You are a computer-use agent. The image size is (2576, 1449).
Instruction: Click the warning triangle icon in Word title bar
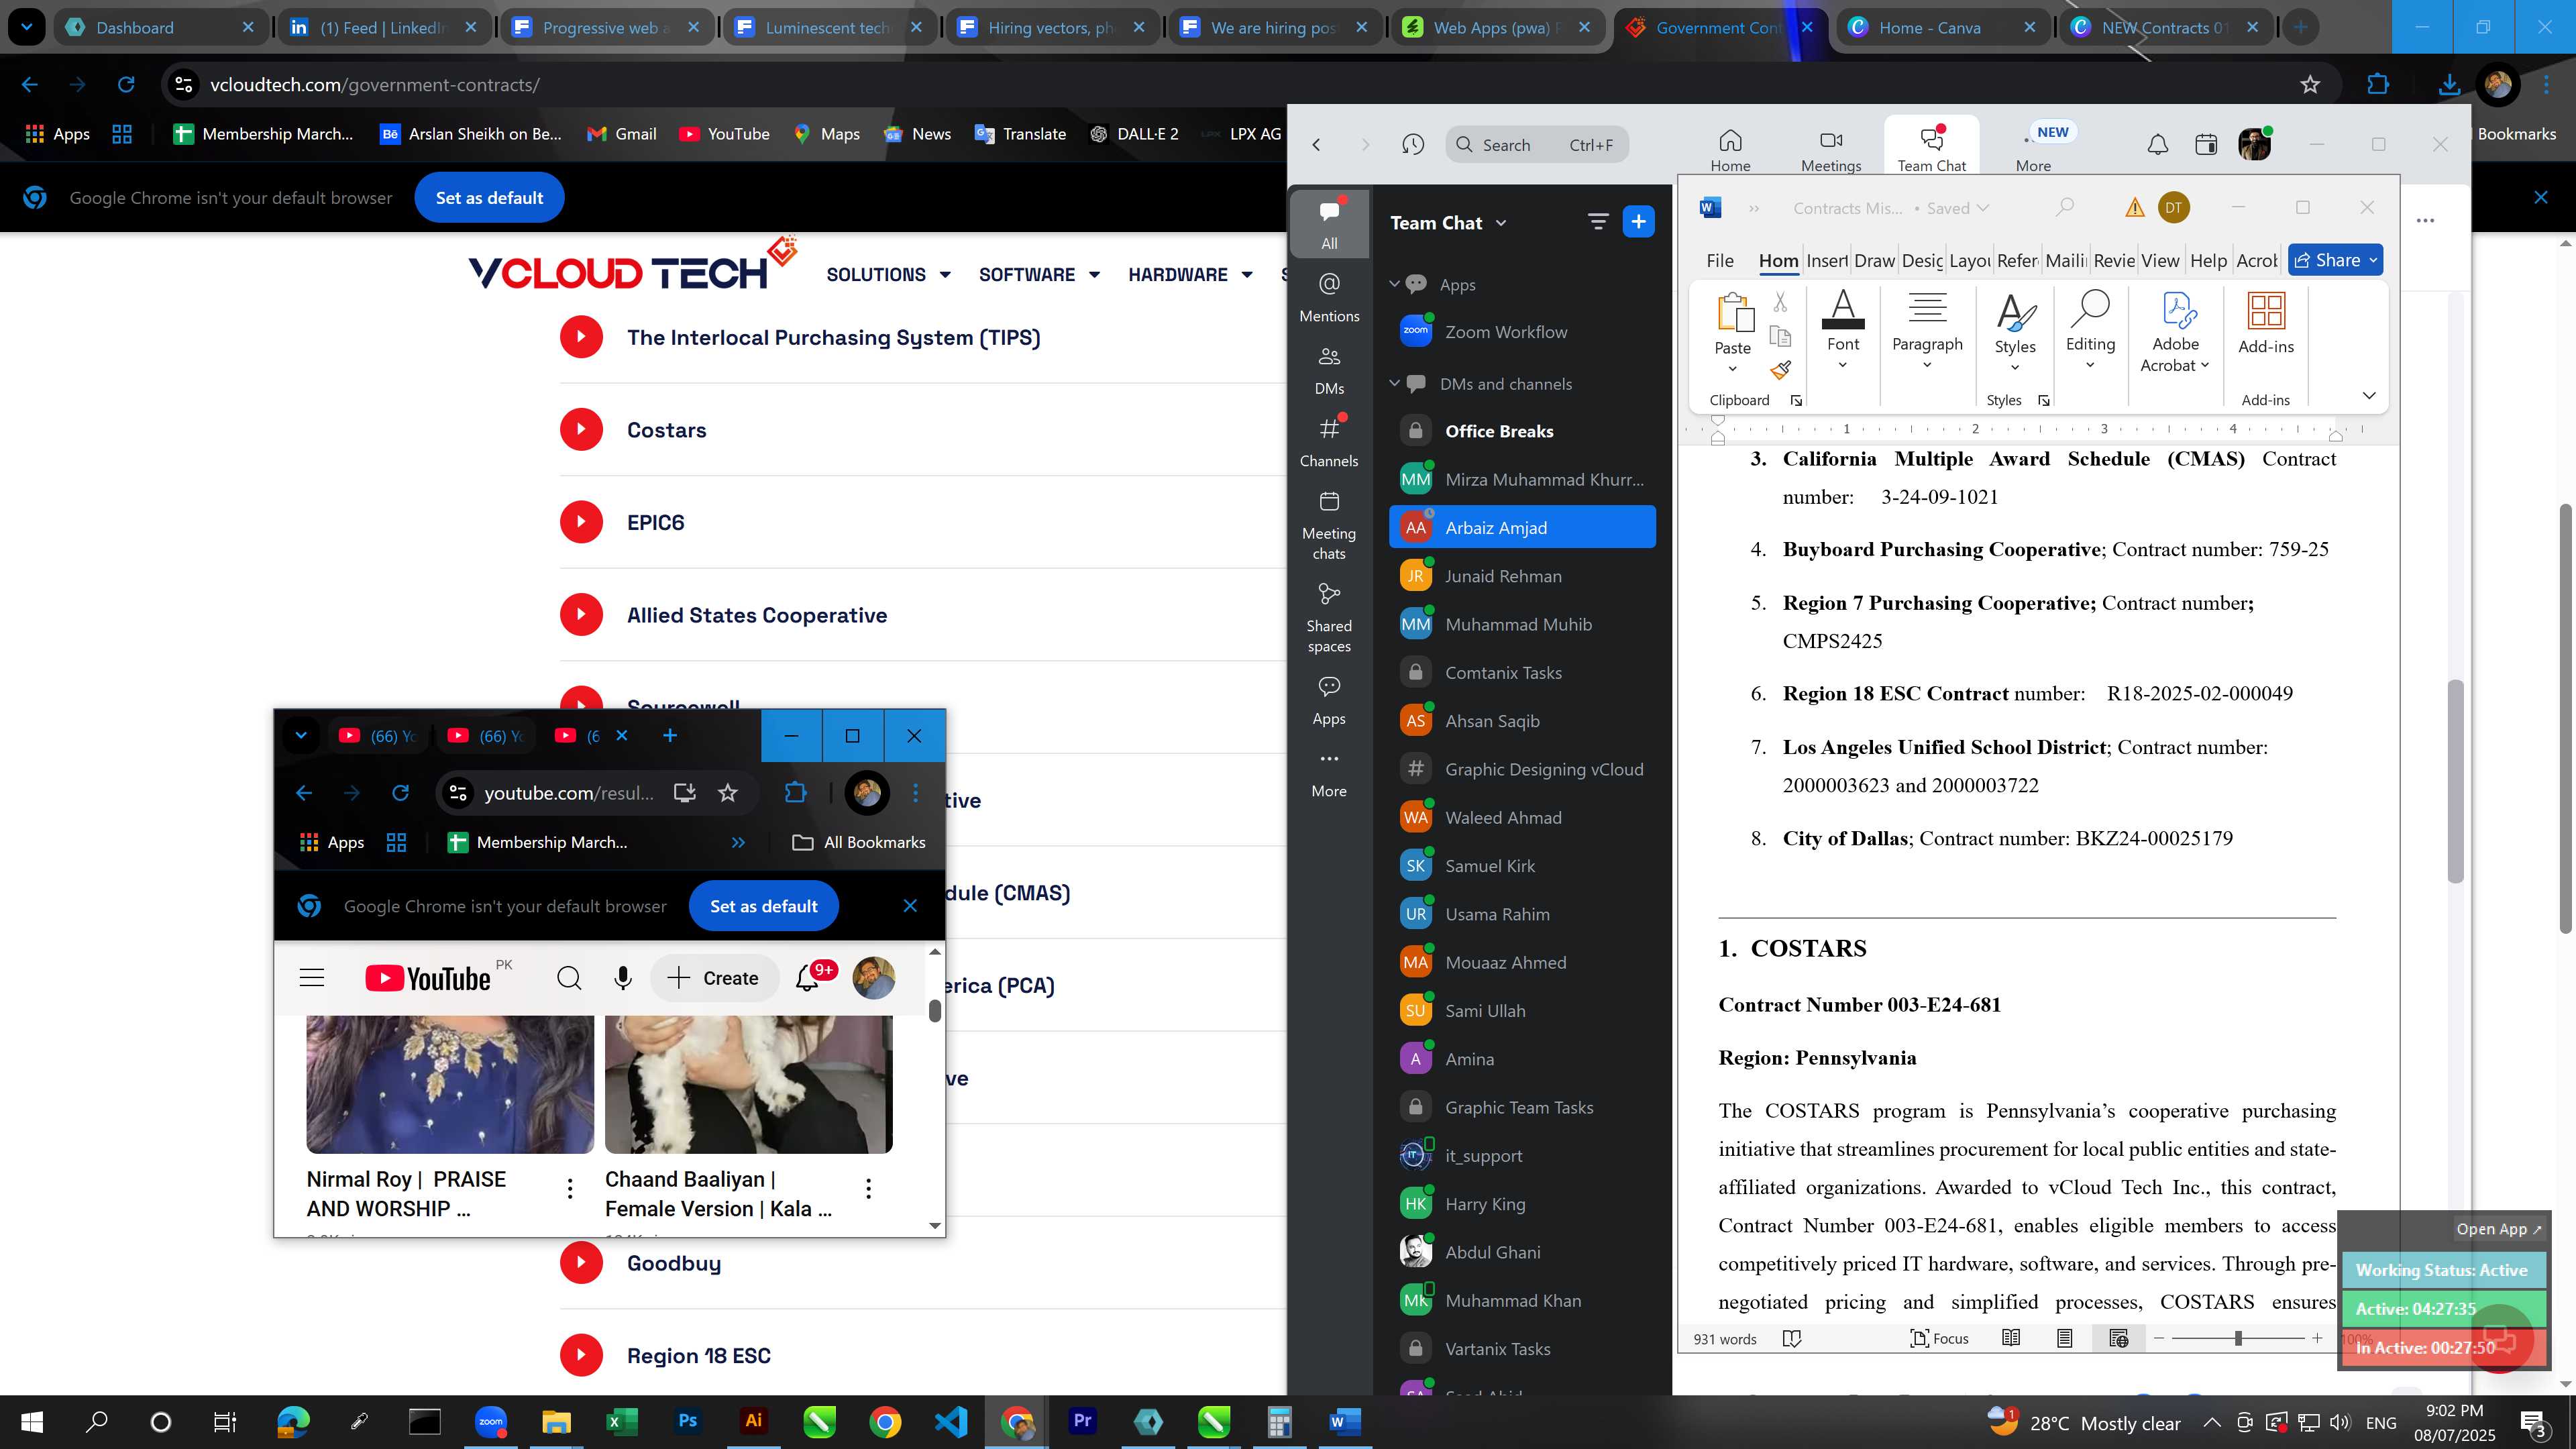(x=2134, y=207)
